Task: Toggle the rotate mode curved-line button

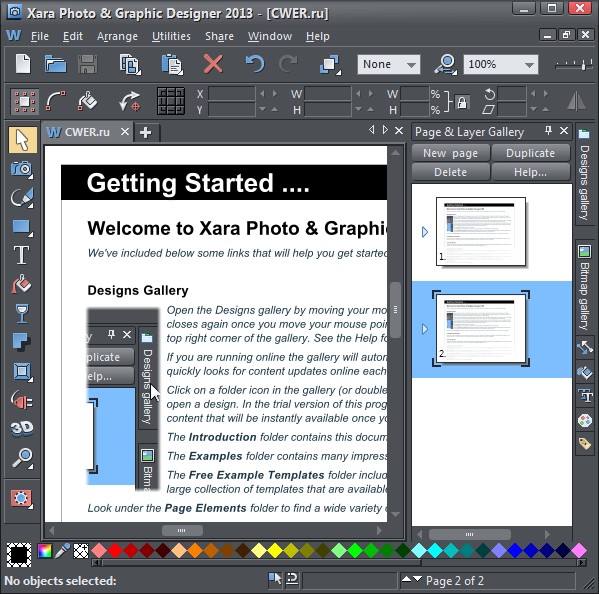Action: click(x=56, y=101)
